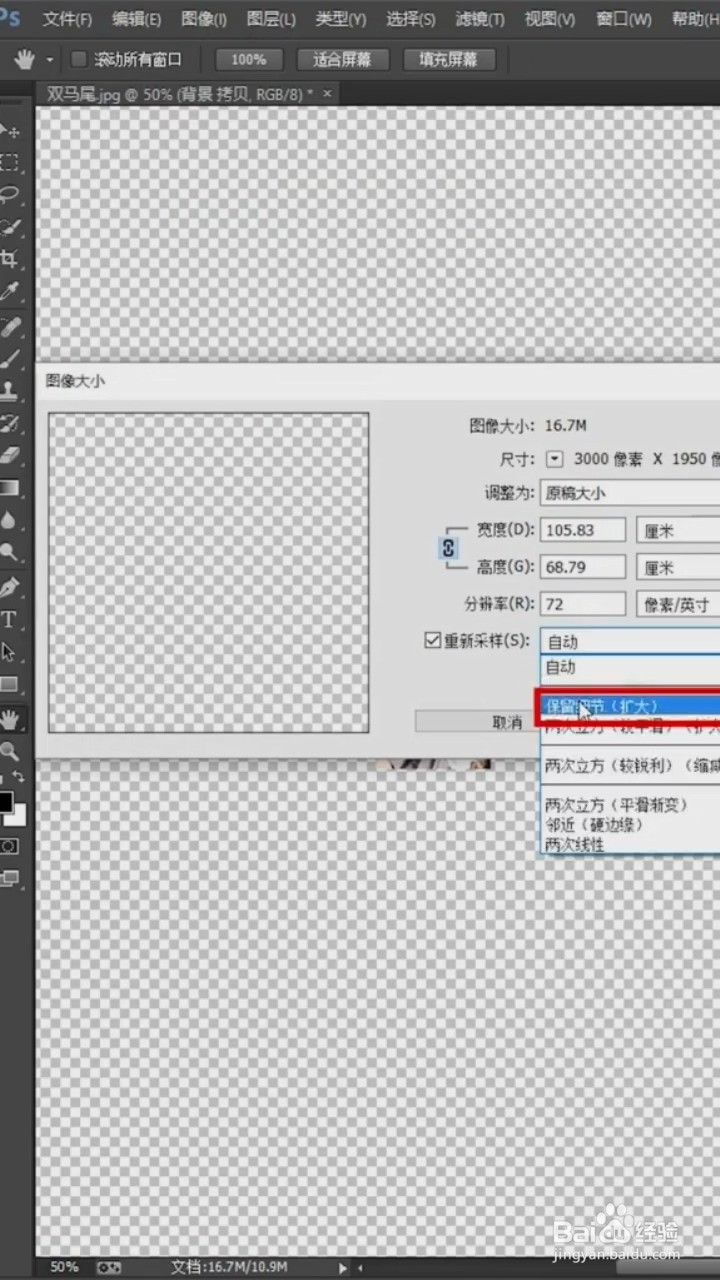
Task: Select the Zoom tool
Action: click(x=9, y=751)
